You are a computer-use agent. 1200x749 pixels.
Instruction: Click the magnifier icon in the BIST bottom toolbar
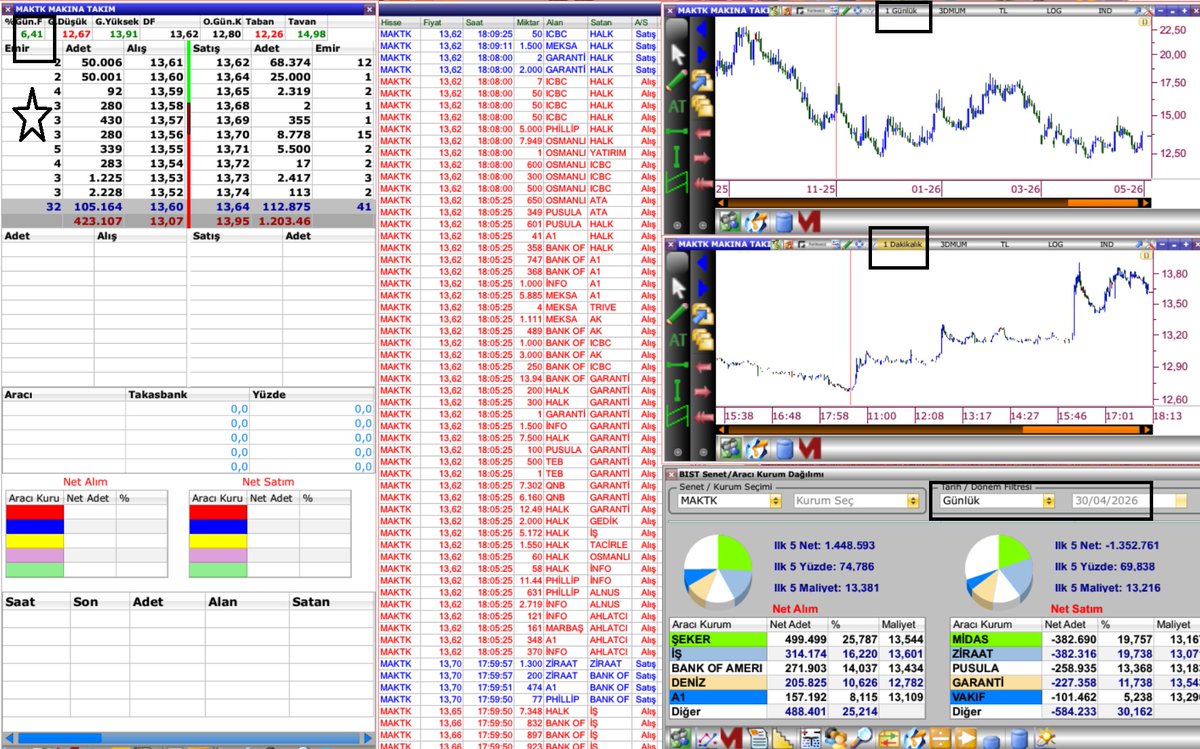click(x=861, y=738)
